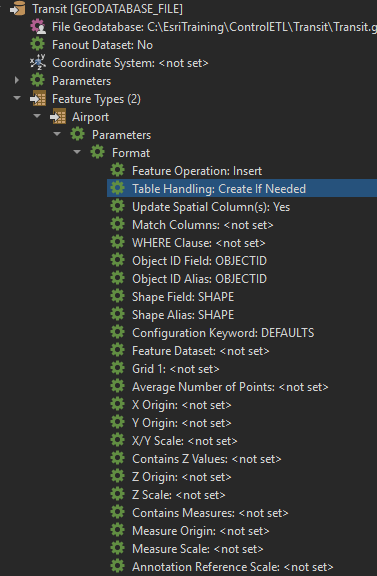Collapse the Airport Parameters node
This screenshot has width=377, height=576.
(x=57, y=134)
